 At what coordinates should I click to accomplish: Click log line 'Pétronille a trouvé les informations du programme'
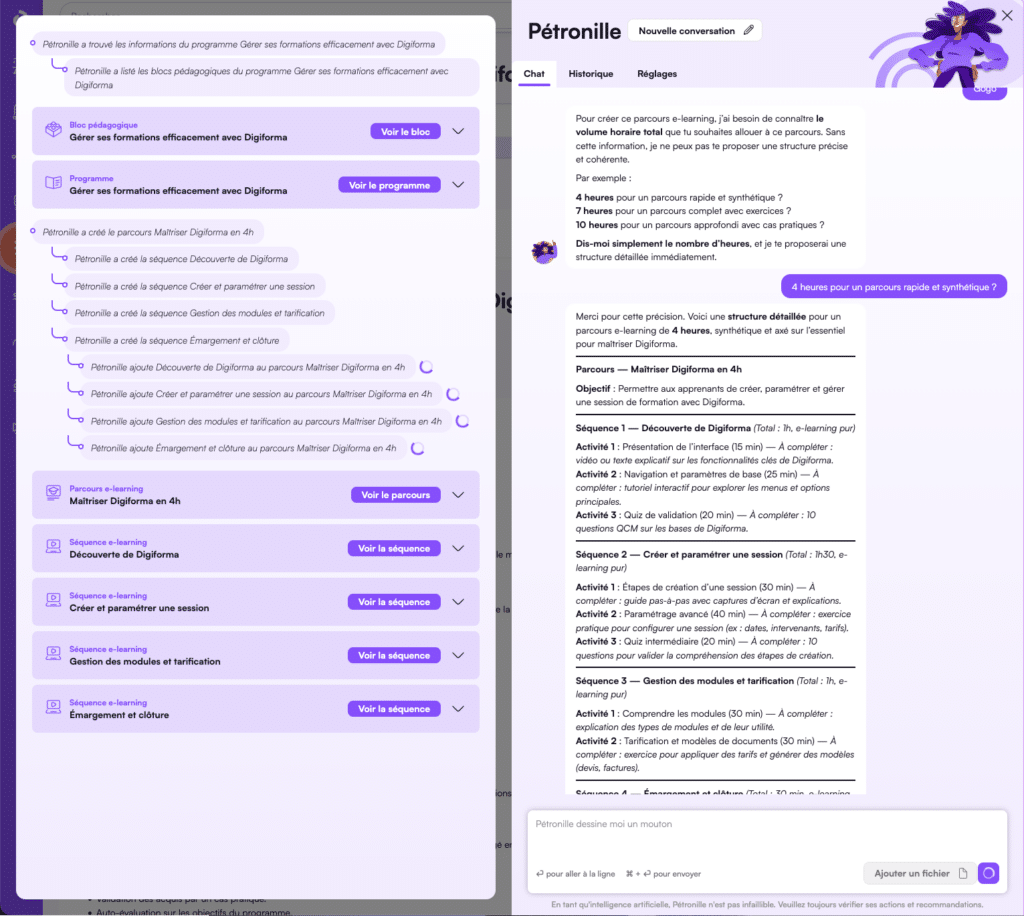click(238, 44)
